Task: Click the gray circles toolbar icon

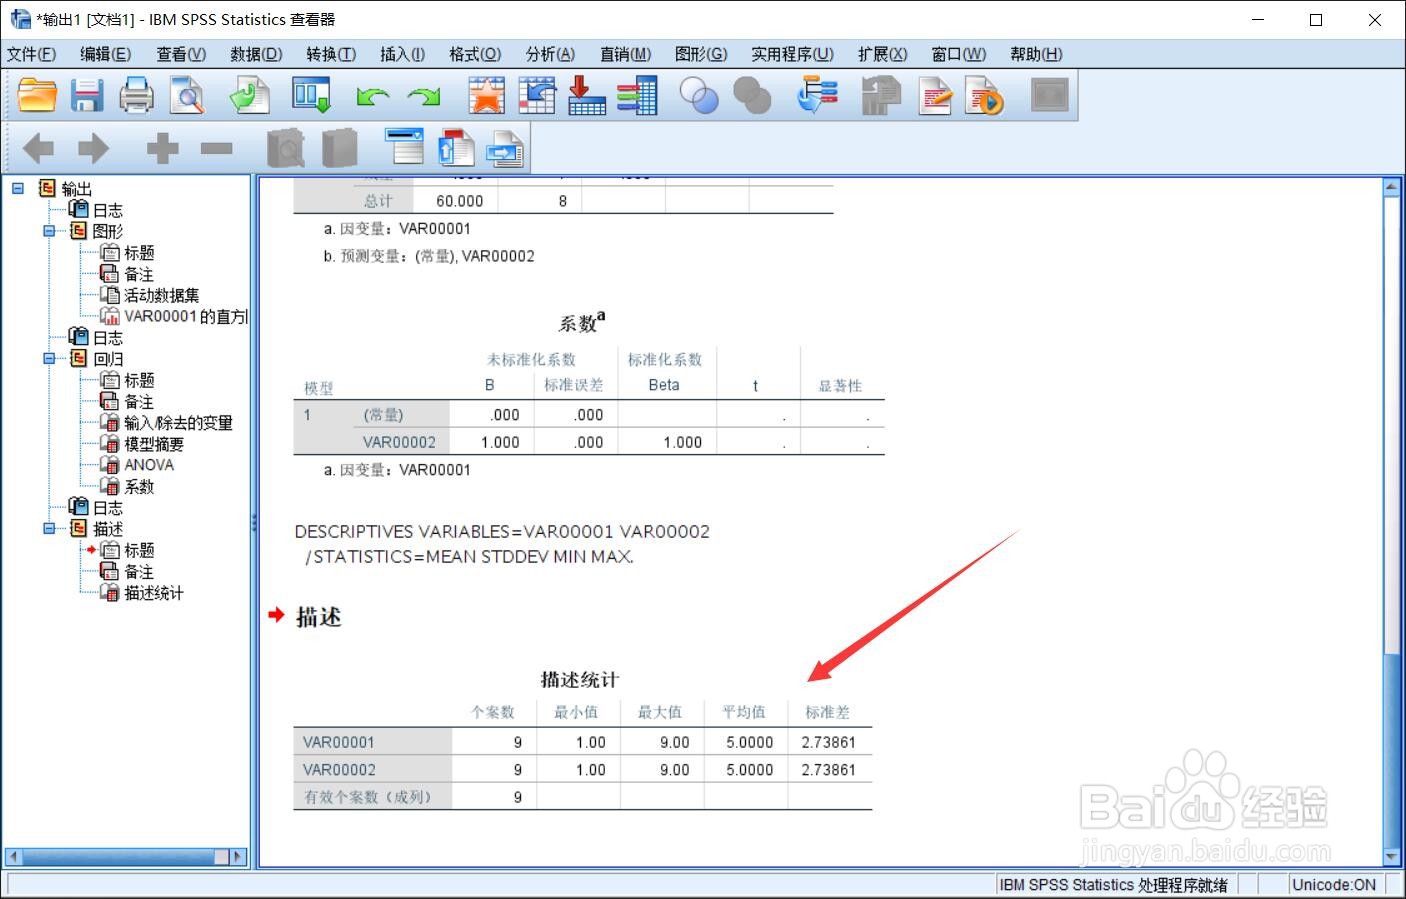Action: coord(751,96)
